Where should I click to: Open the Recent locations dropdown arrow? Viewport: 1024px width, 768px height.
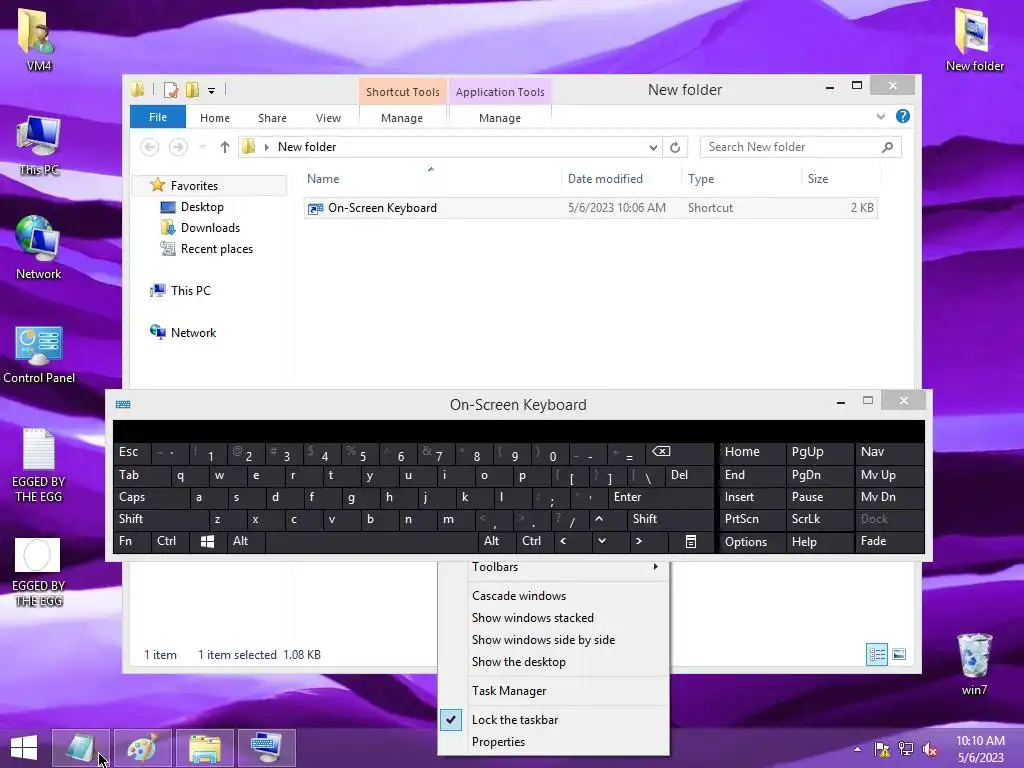click(202, 147)
